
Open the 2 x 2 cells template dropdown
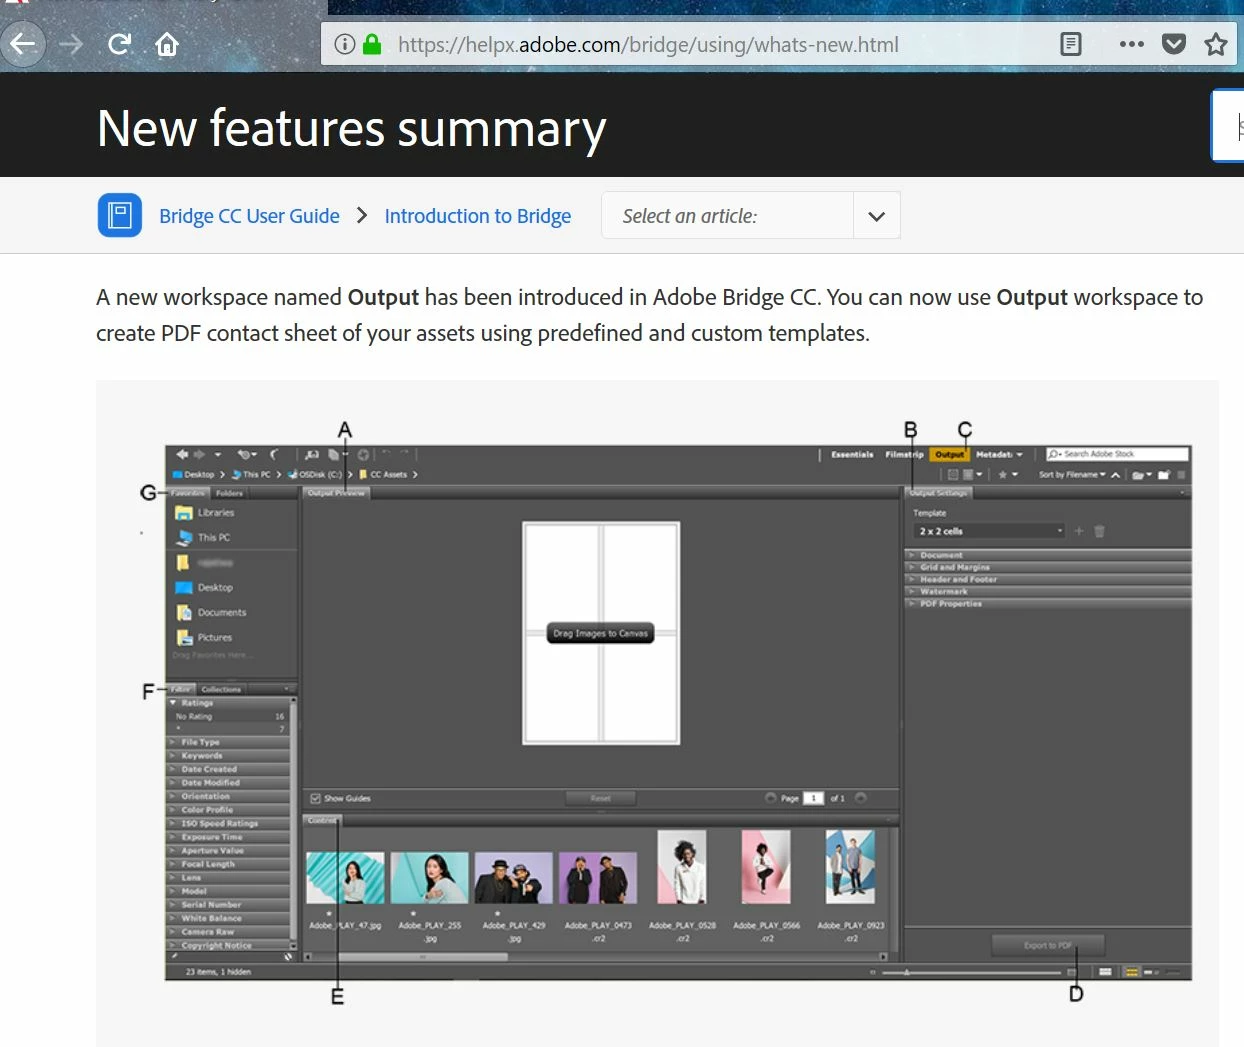989,531
